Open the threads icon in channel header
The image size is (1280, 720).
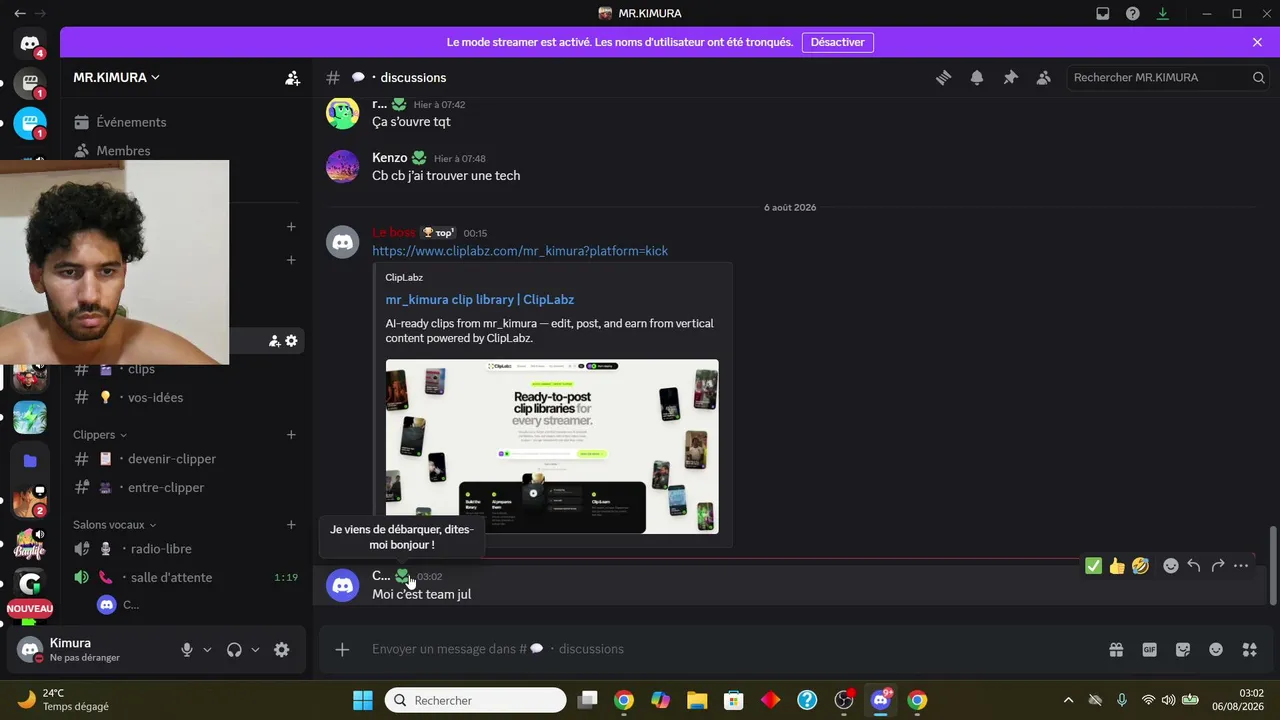pos(943,78)
